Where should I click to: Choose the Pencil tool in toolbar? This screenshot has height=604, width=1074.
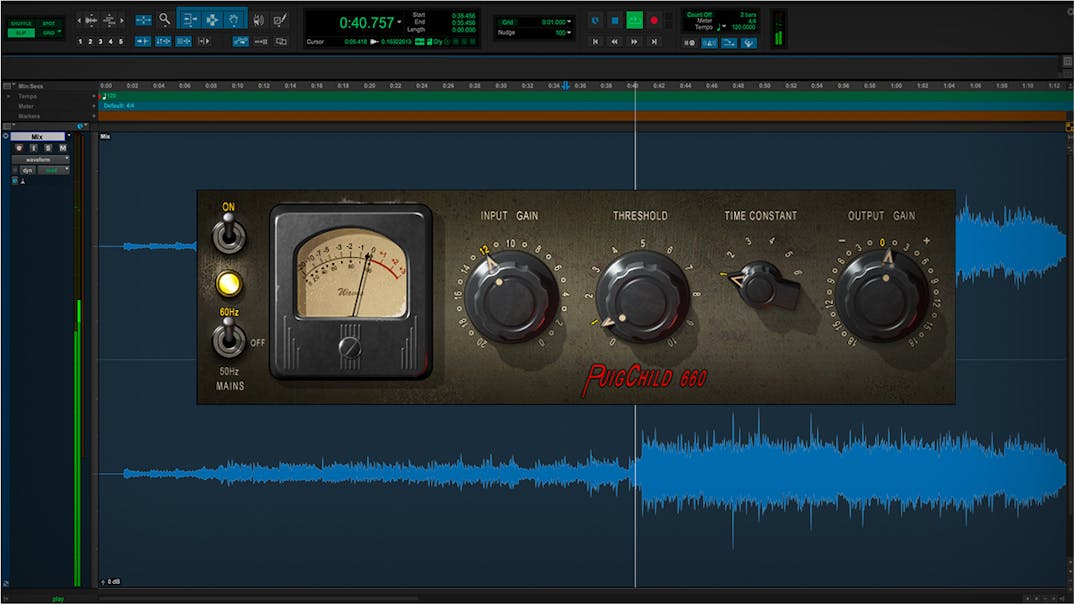pos(280,19)
